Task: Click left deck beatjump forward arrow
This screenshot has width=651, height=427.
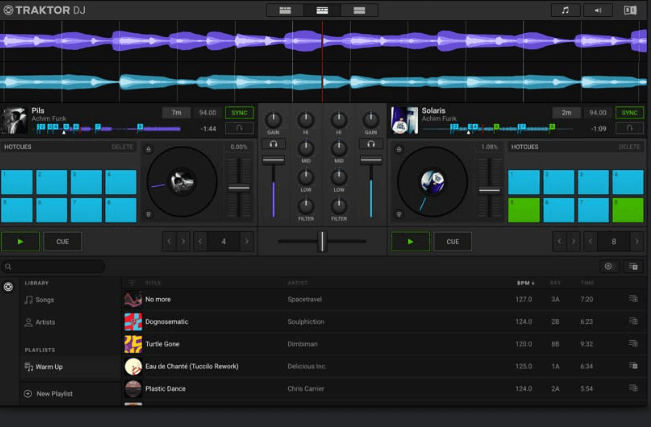Action: coord(183,241)
